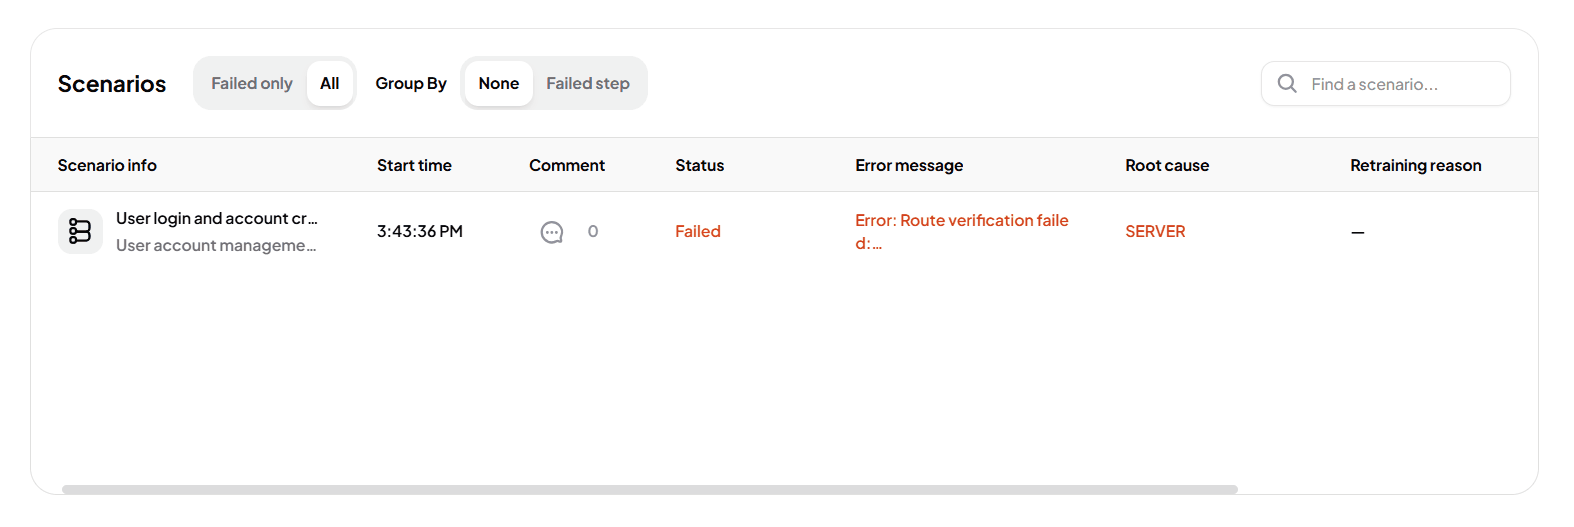The width and height of the screenshot is (1574, 527).
Task: Click the horizontal scrollbar at table bottom
Action: (x=650, y=489)
